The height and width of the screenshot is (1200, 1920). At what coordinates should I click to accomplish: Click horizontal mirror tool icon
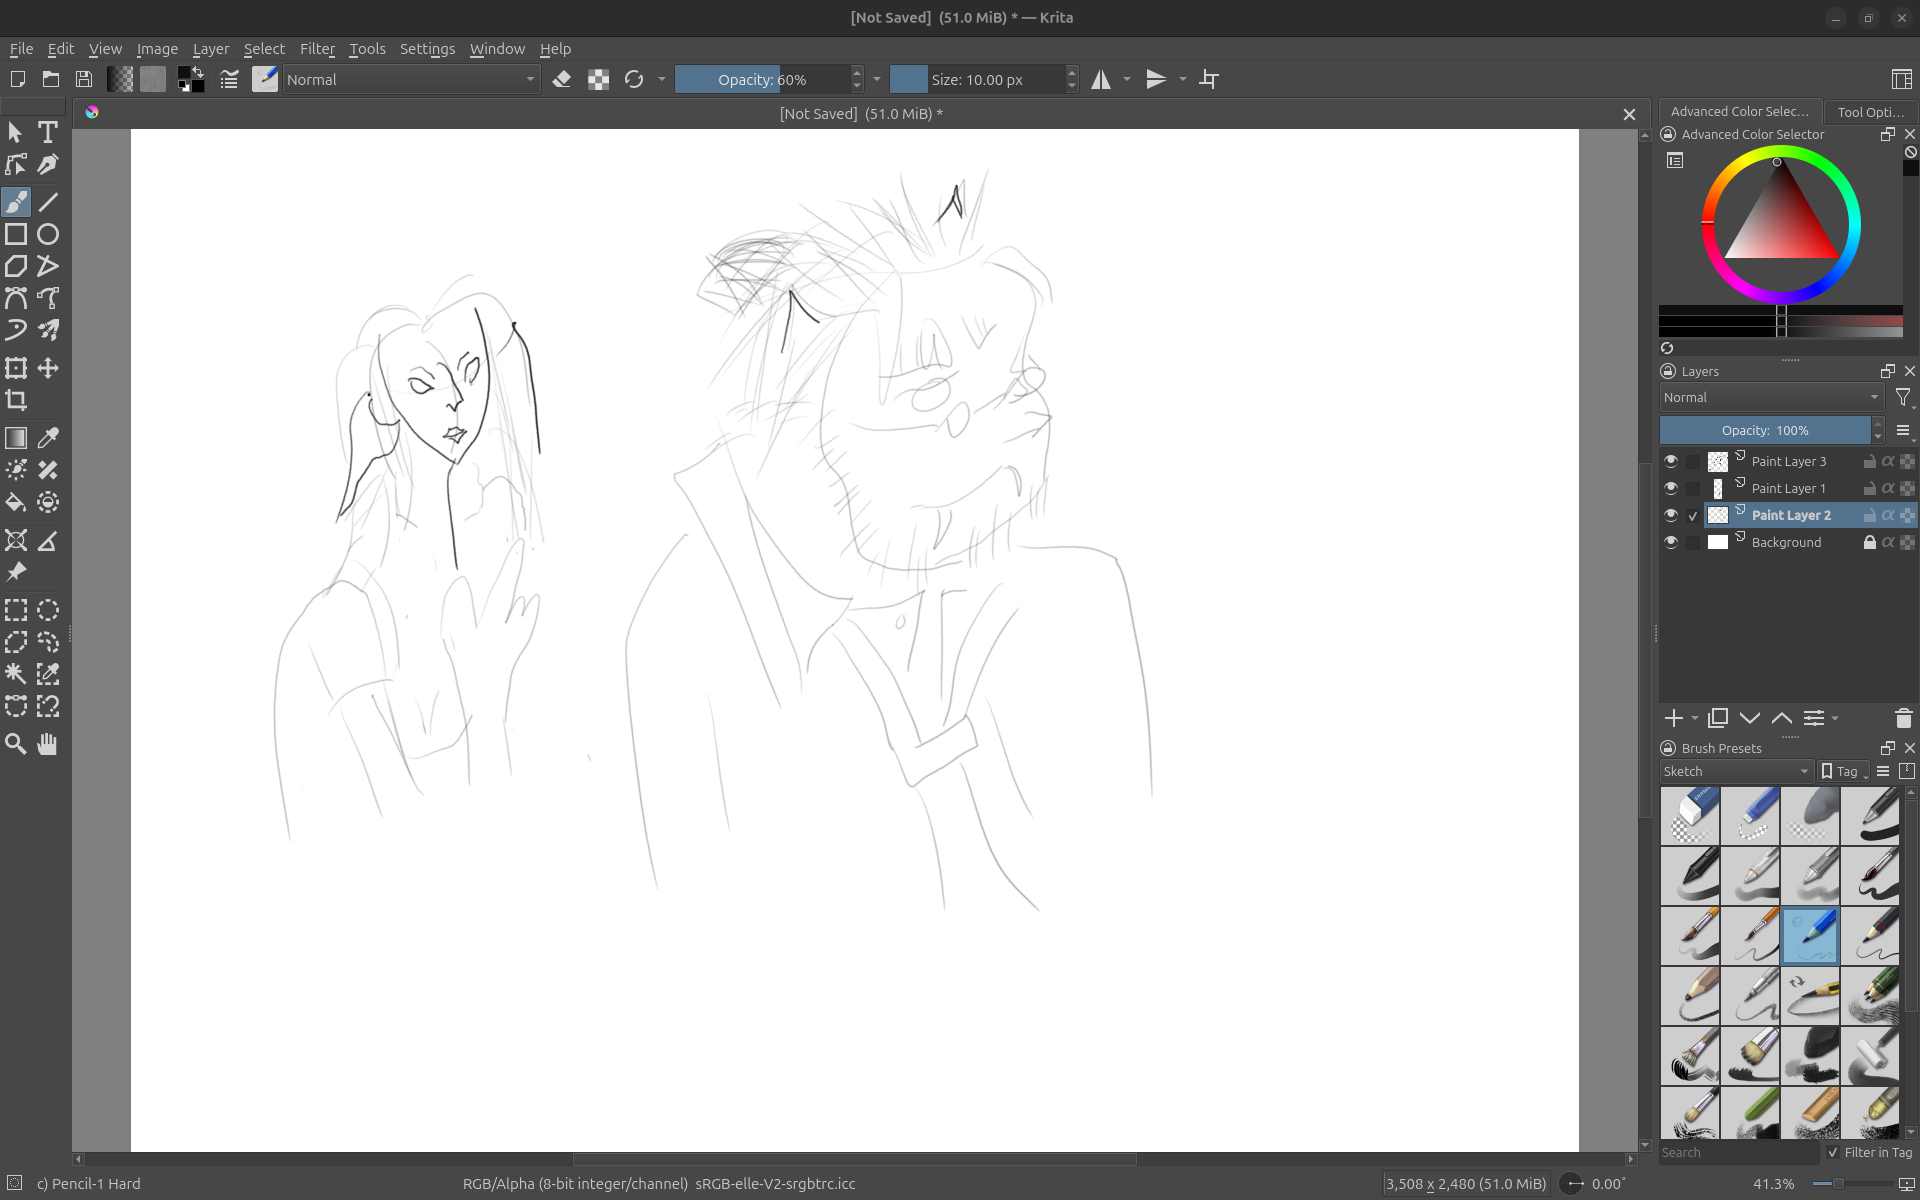pos(1101,80)
